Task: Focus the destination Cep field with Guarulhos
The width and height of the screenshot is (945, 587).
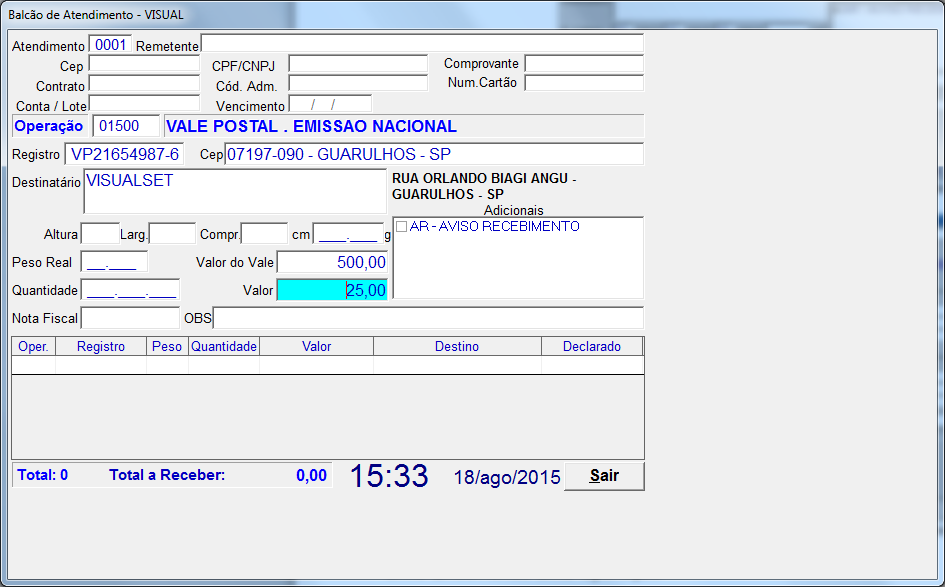Action: [x=434, y=154]
